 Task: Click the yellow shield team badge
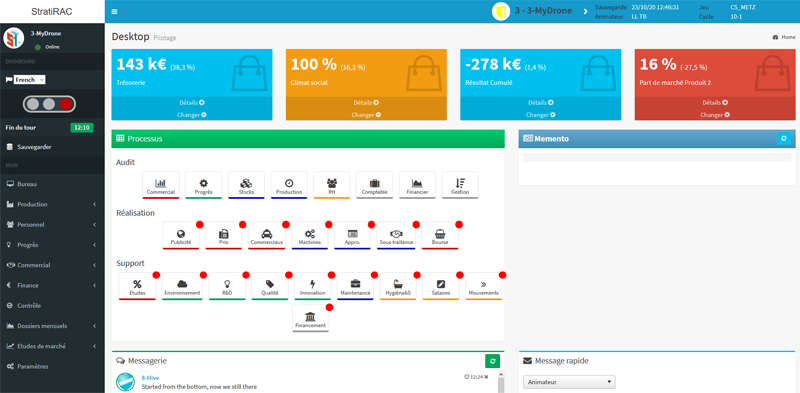coord(501,11)
